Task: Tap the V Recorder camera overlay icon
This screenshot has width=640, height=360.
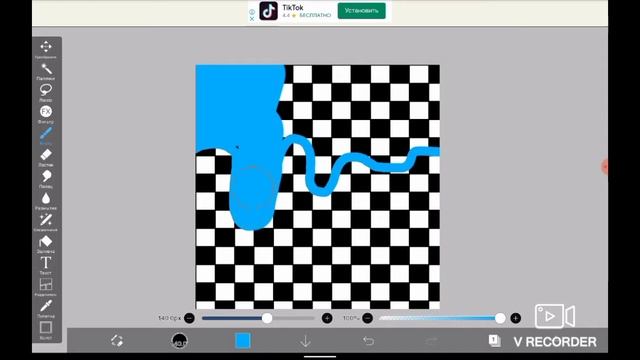Action: click(555, 316)
